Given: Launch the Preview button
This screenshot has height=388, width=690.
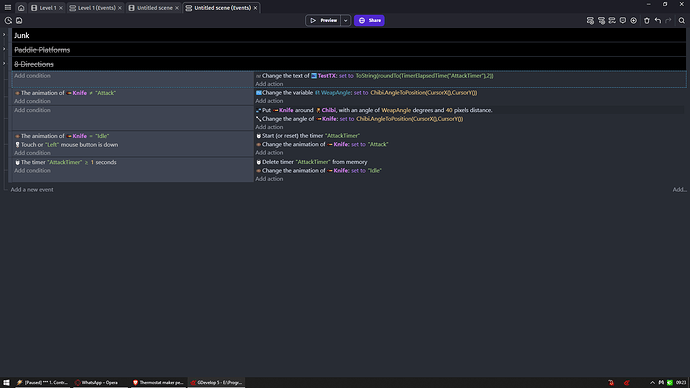Looking at the screenshot, I should (323, 20).
